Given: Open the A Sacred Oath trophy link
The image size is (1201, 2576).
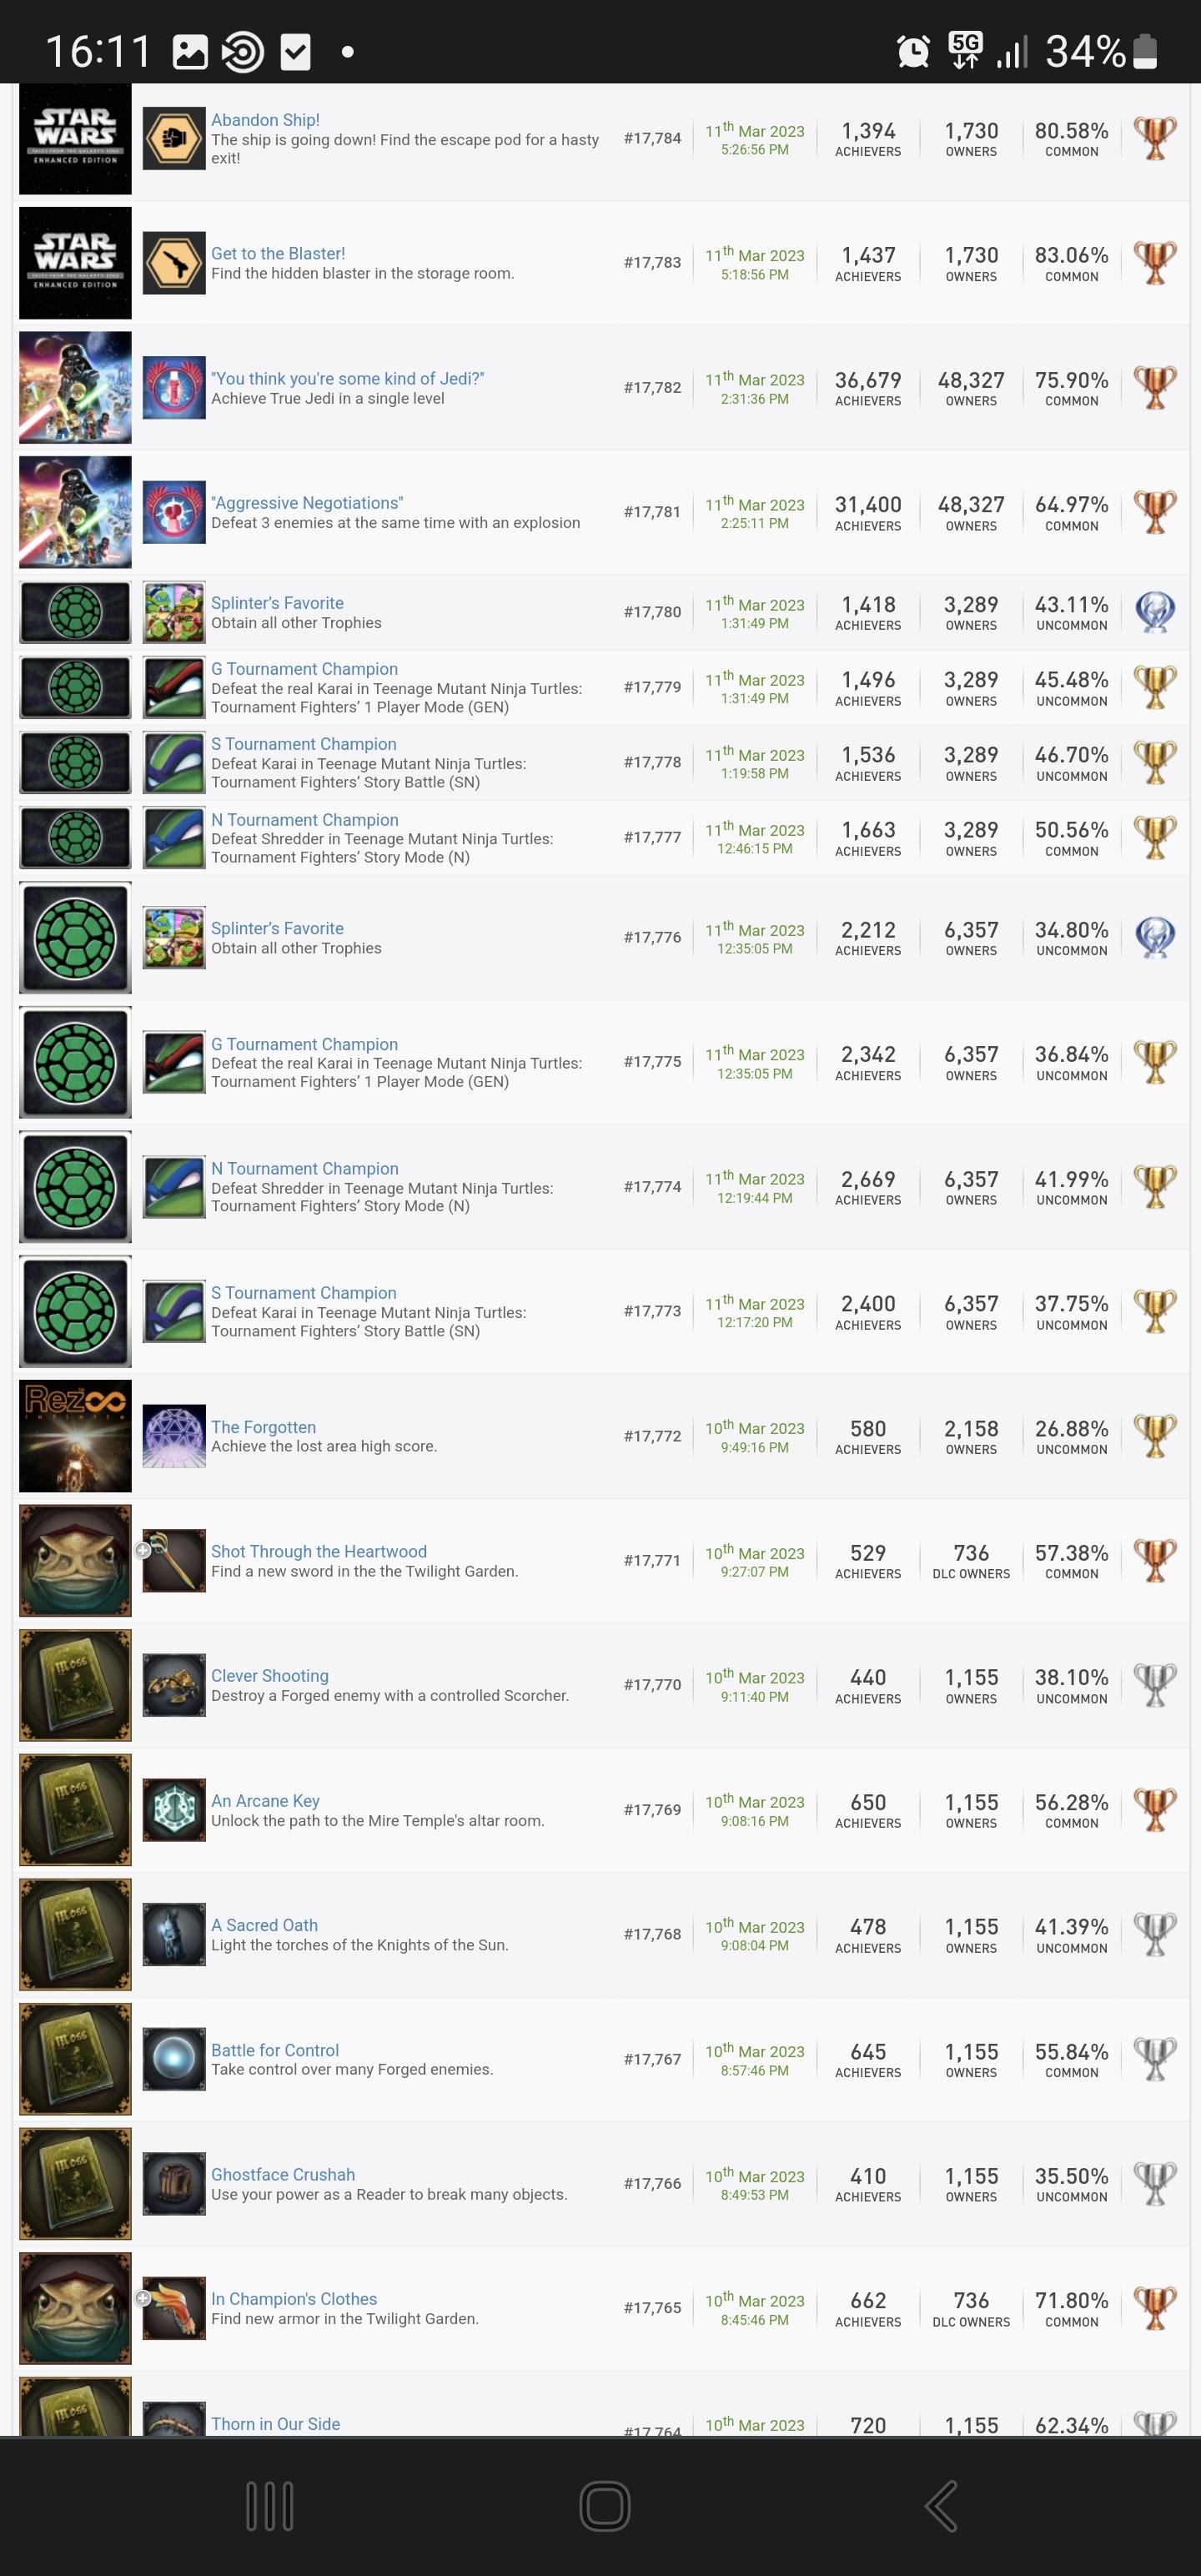Looking at the screenshot, I should [x=264, y=1925].
